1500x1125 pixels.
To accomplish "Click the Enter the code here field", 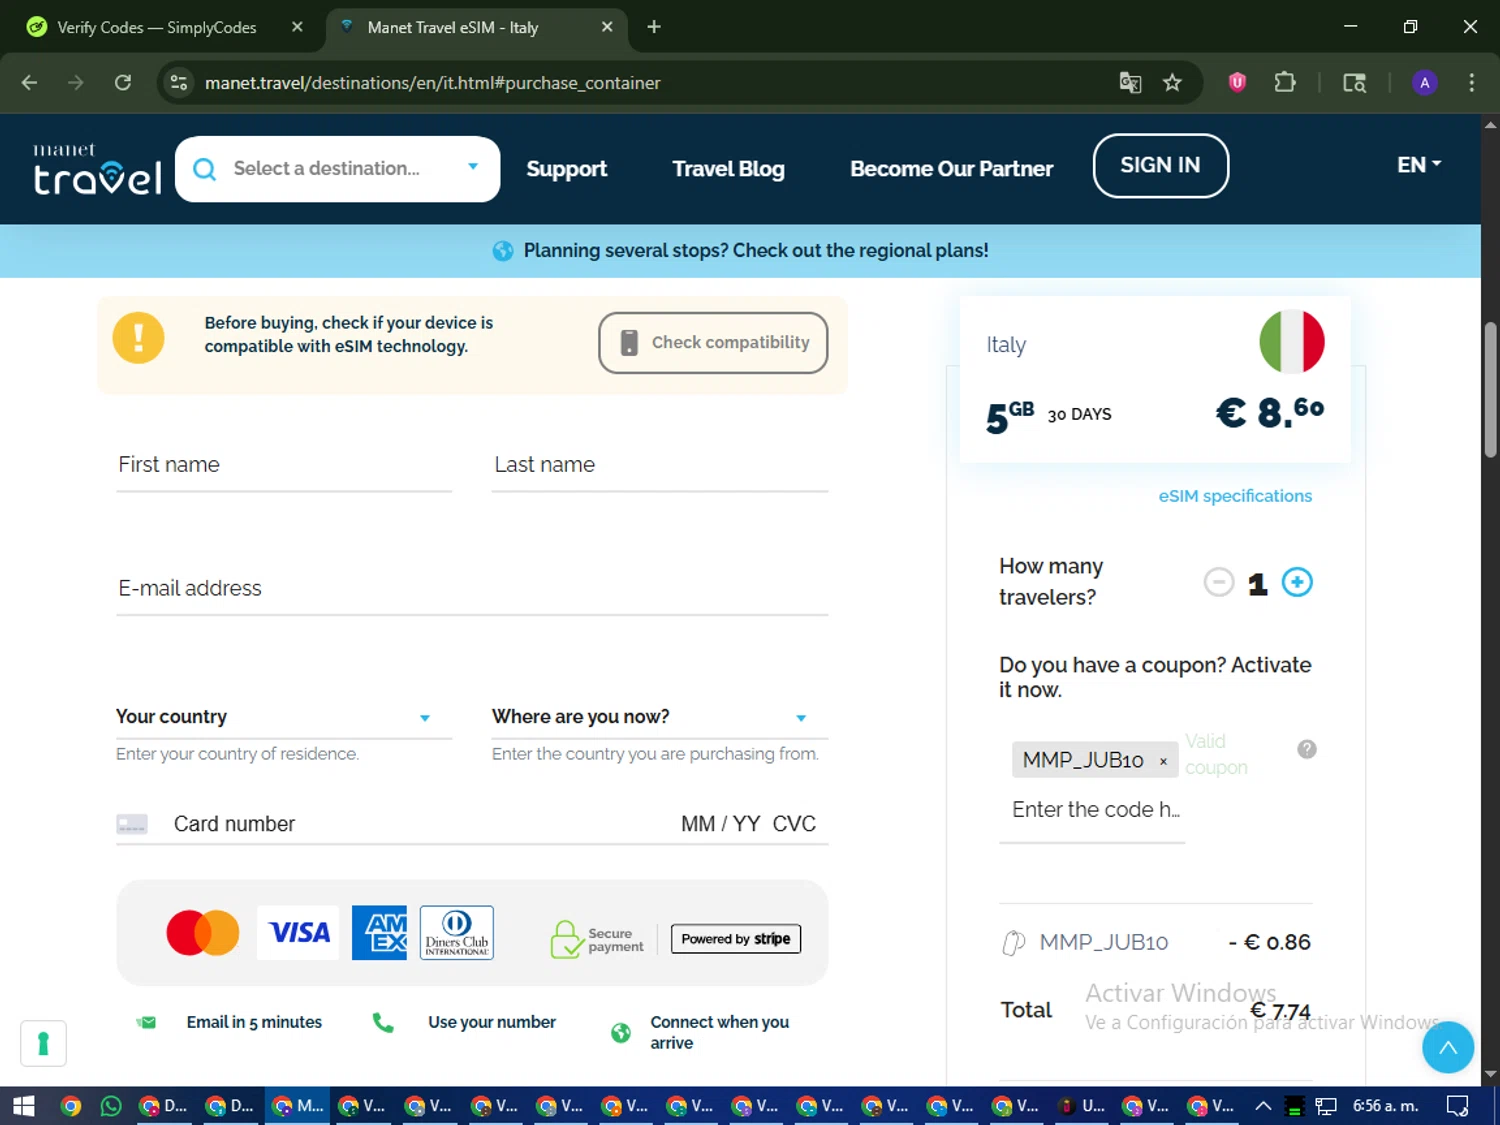I will [1098, 811].
